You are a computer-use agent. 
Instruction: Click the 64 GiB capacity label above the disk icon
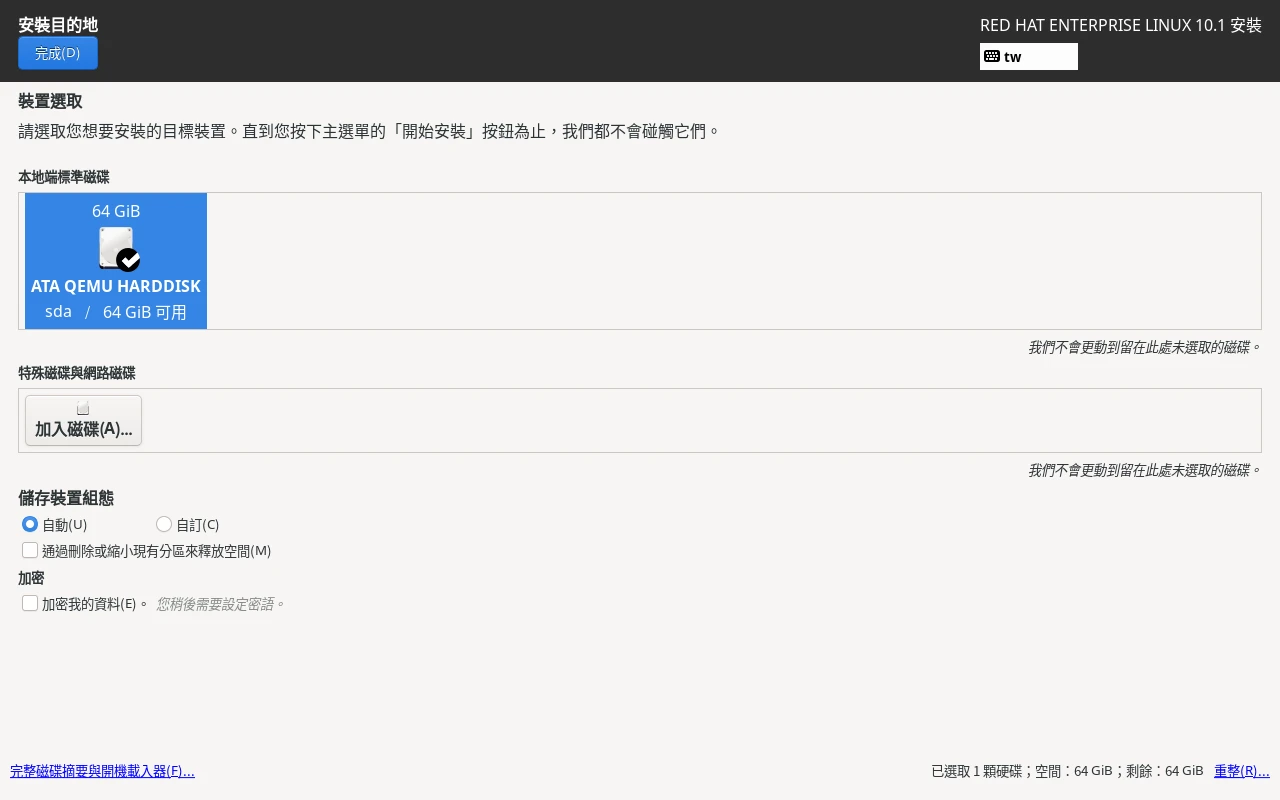point(116,211)
